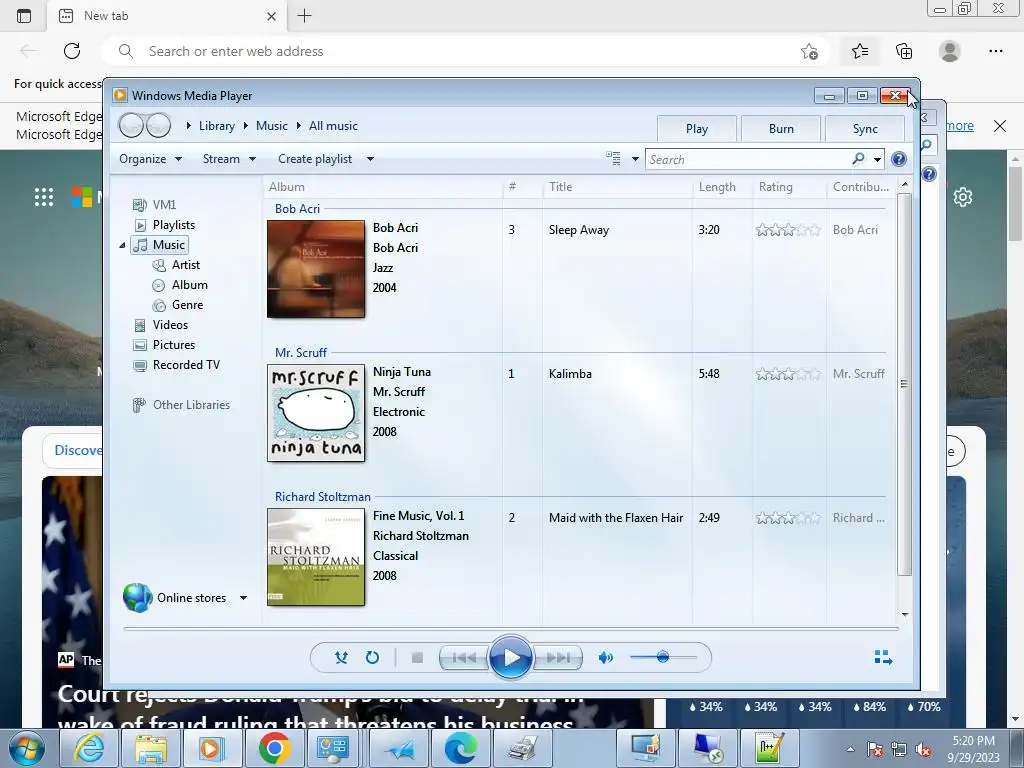
Task: Select Other Libraries
Action: [191, 405]
